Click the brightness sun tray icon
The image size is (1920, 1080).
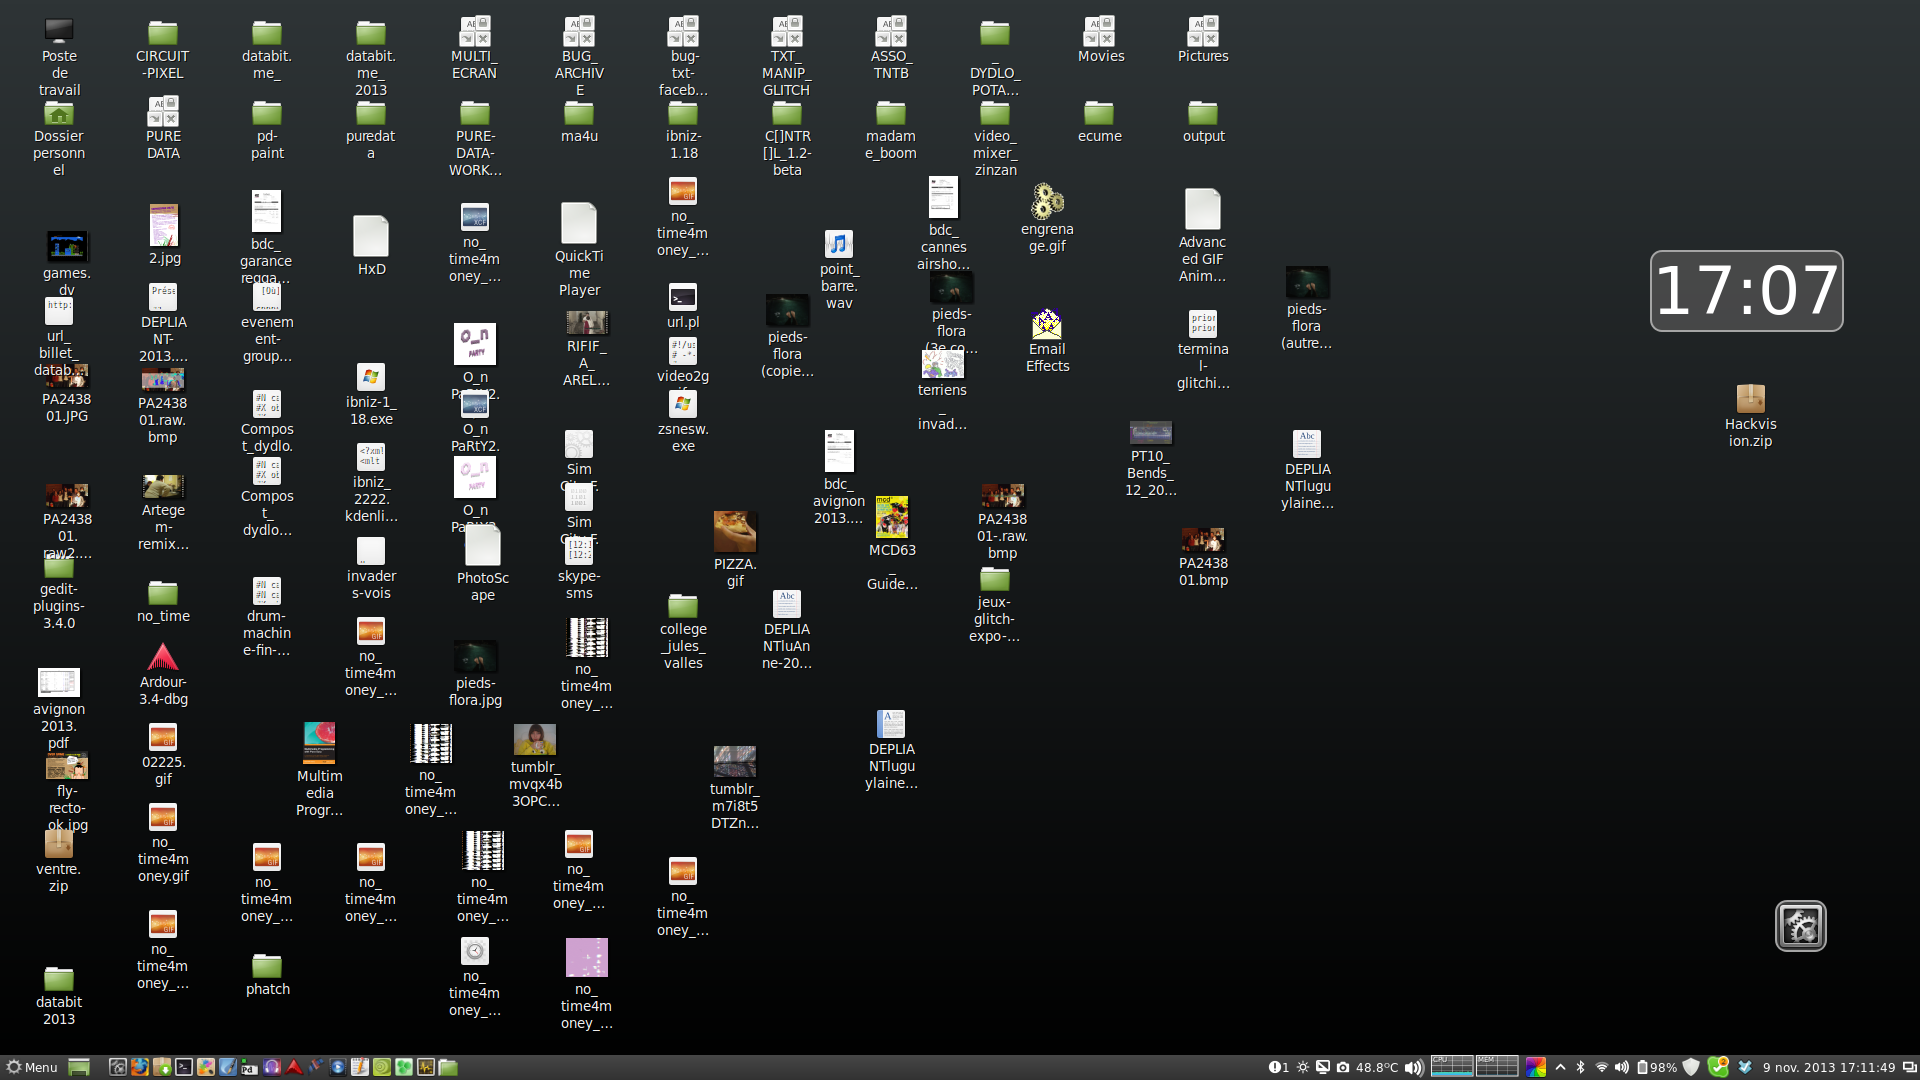point(1303,1067)
